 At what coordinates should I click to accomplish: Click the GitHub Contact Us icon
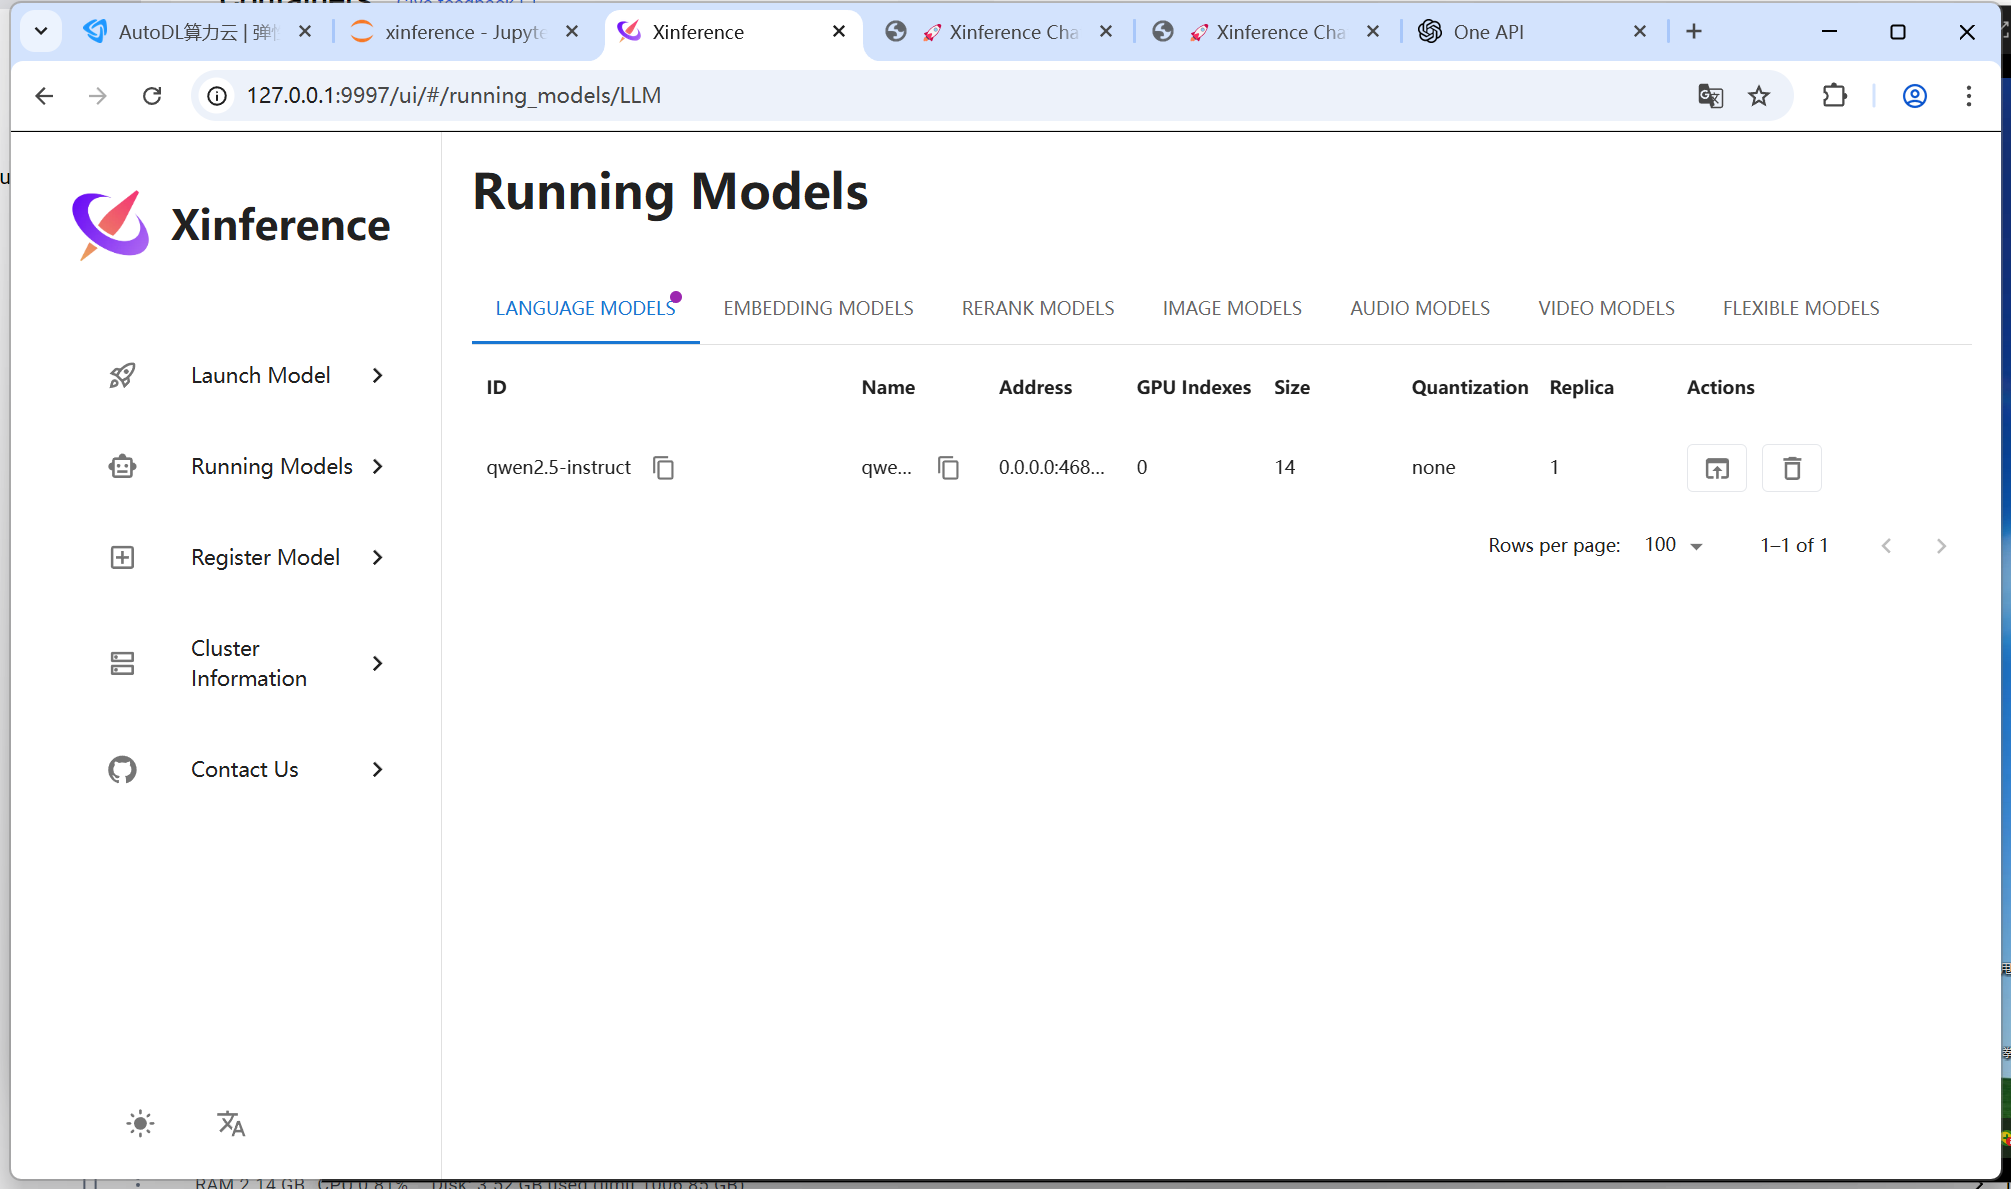point(122,769)
